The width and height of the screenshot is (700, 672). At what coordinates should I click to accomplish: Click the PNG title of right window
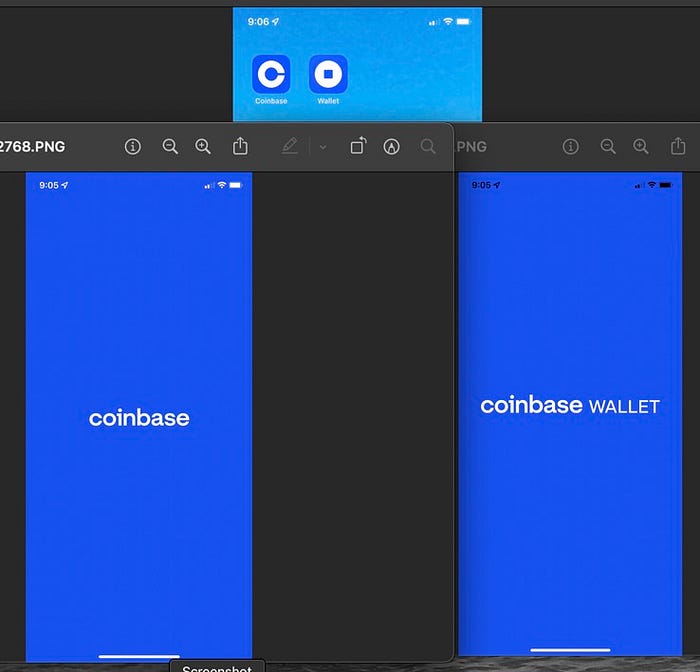471,146
